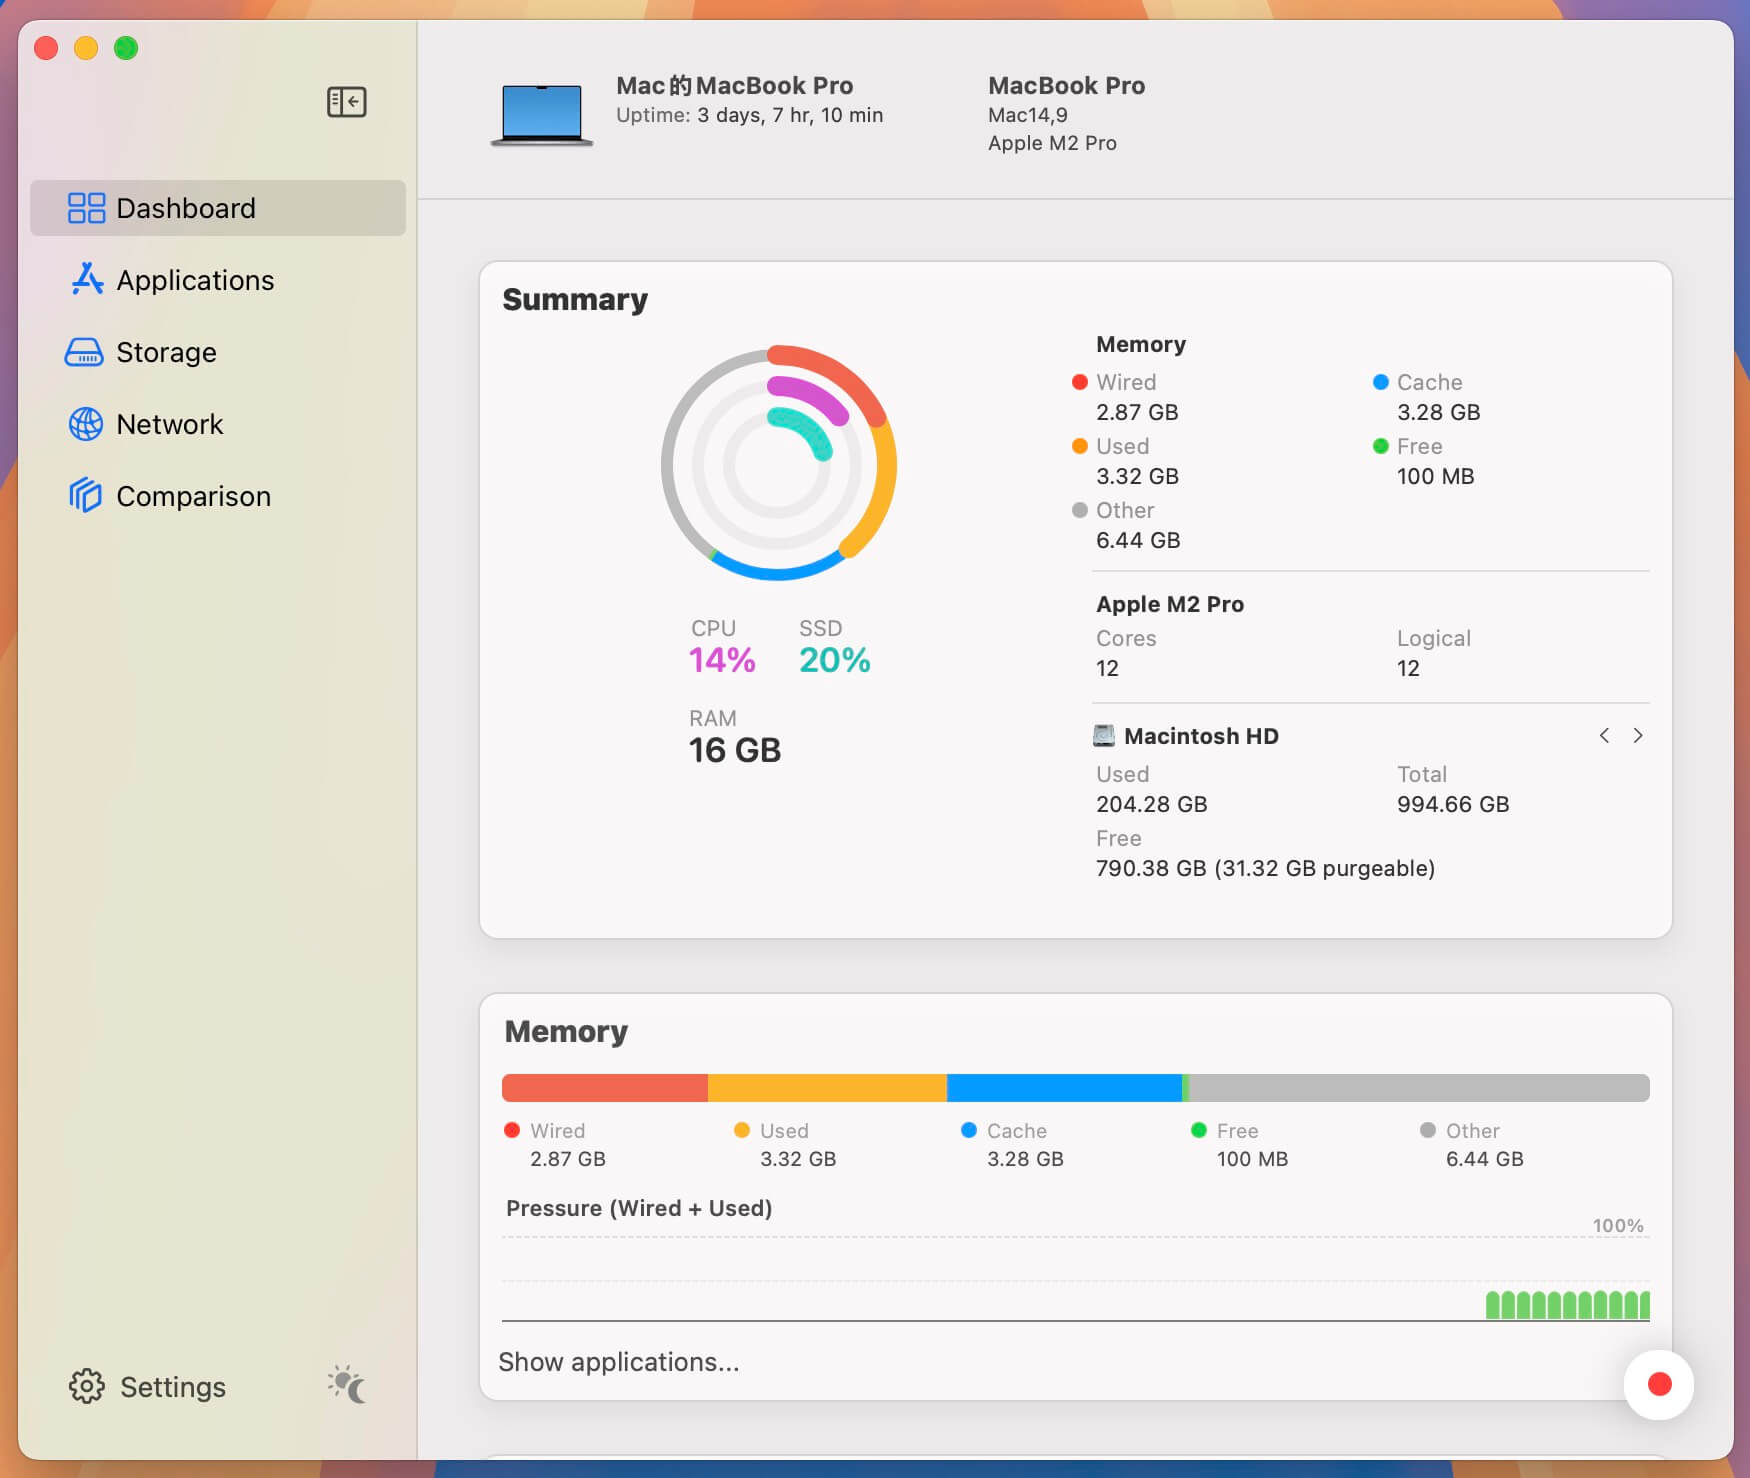This screenshot has height=1478, width=1750.
Task: Click the circular summary ring chart
Action: pyautogui.click(x=778, y=464)
